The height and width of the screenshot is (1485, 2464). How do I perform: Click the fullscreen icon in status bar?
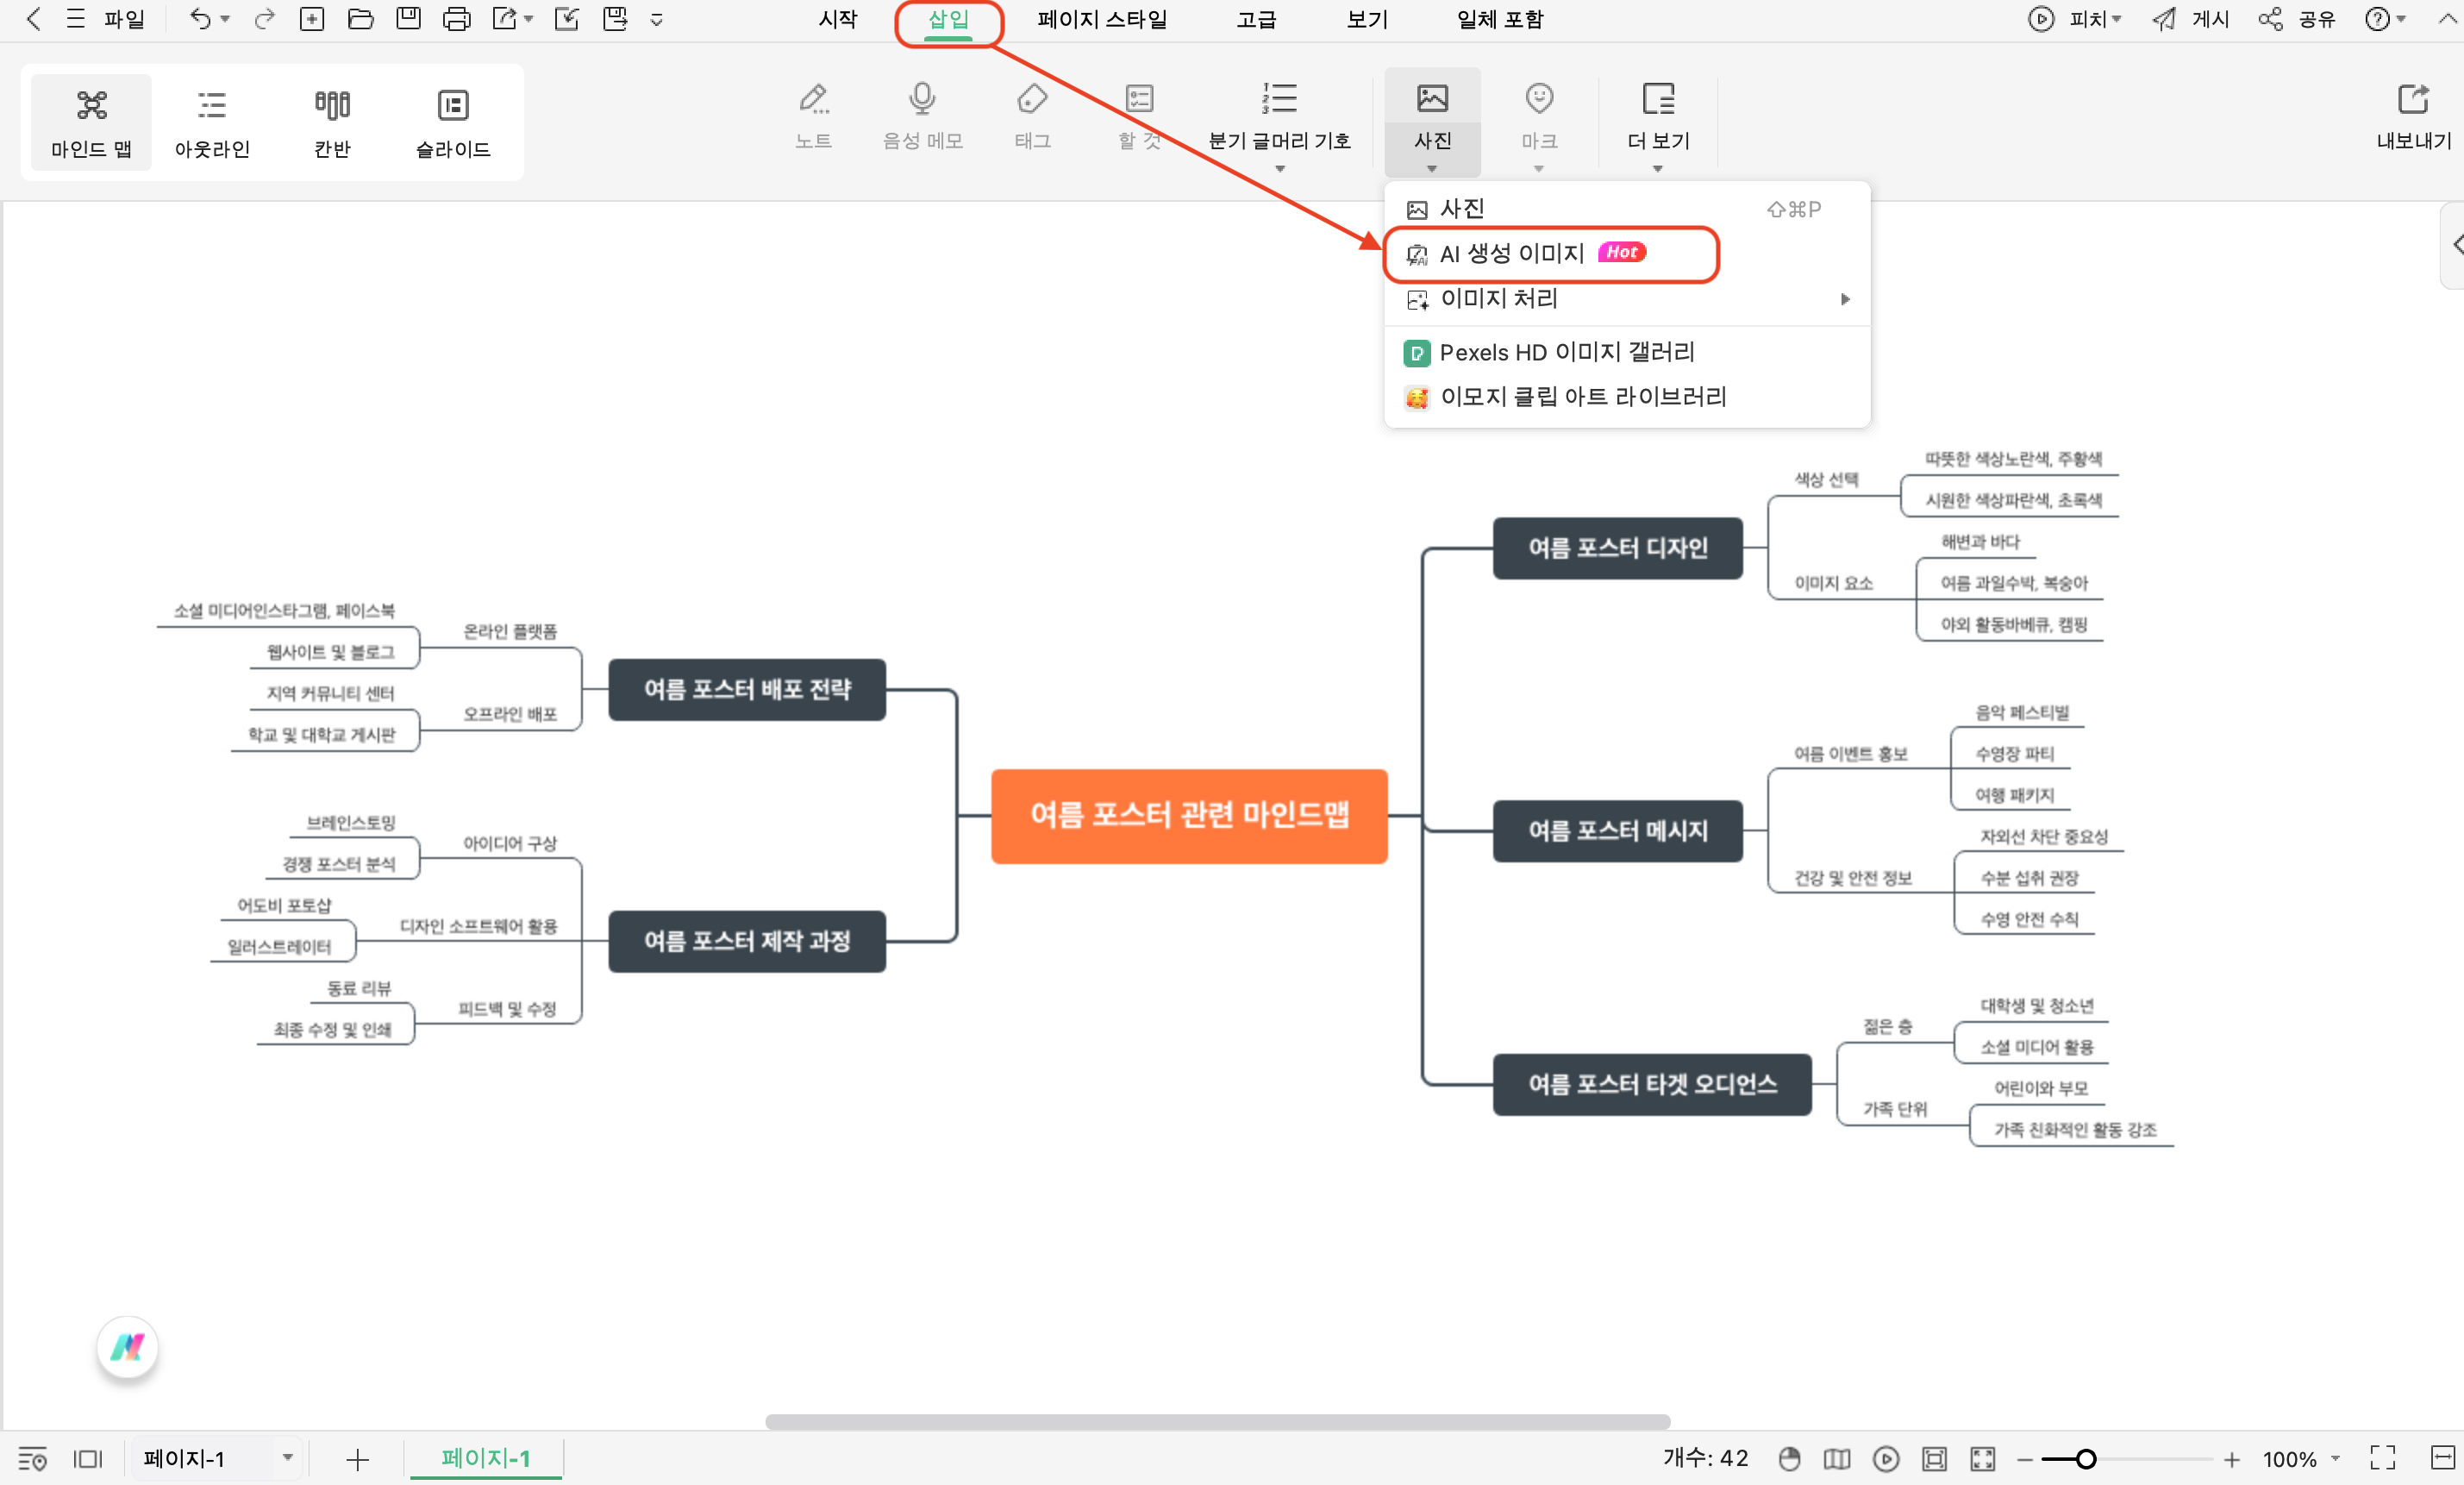[2382, 1458]
